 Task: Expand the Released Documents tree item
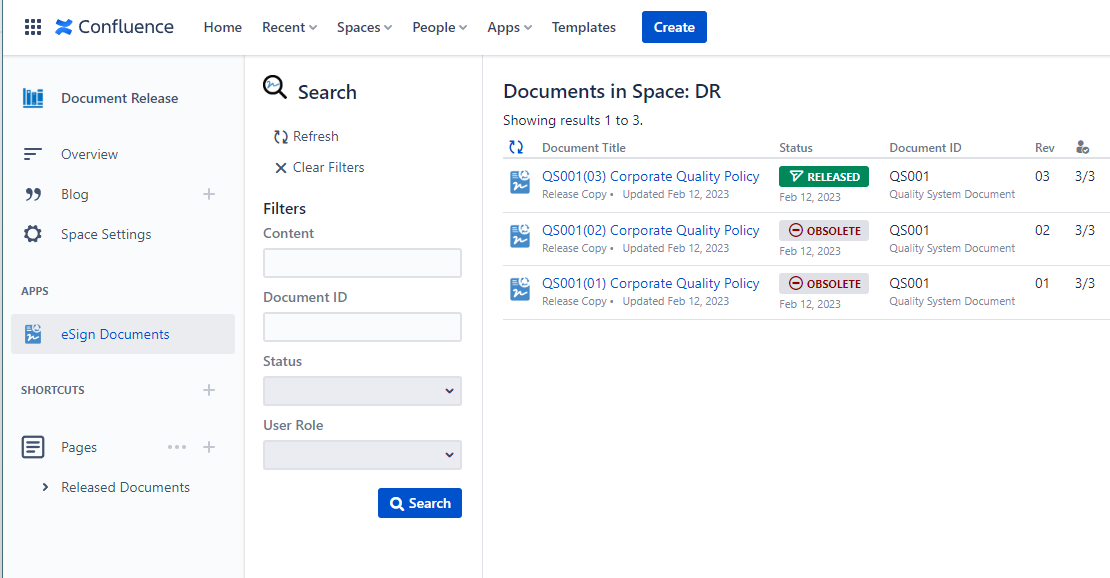pos(45,487)
